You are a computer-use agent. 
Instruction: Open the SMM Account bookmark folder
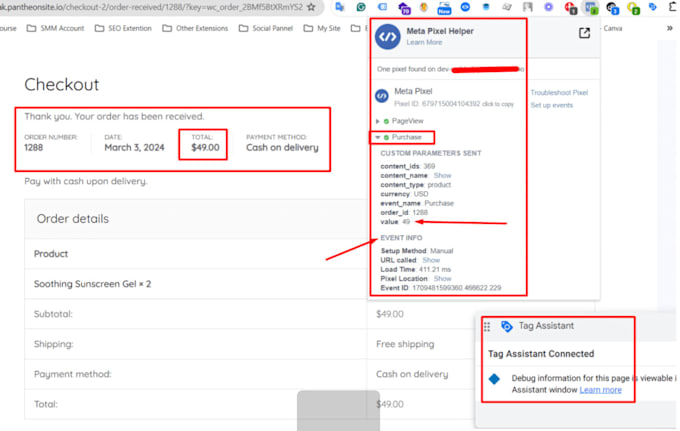[x=56, y=28]
